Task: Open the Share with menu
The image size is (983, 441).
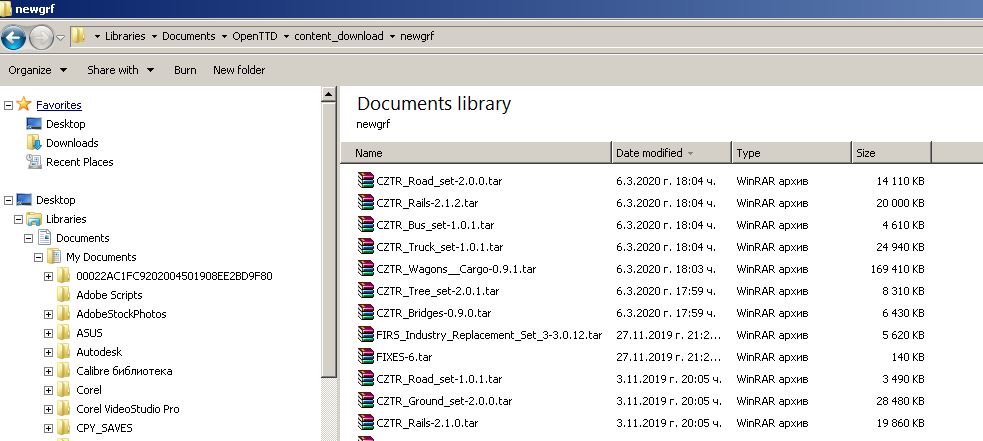Action: [x=120, y=70]
